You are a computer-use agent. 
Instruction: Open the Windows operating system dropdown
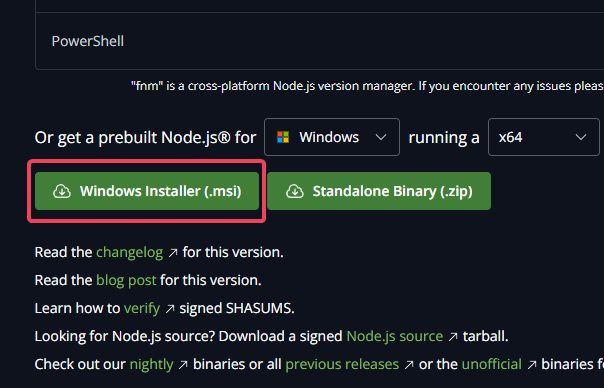(x=332, y=137)
